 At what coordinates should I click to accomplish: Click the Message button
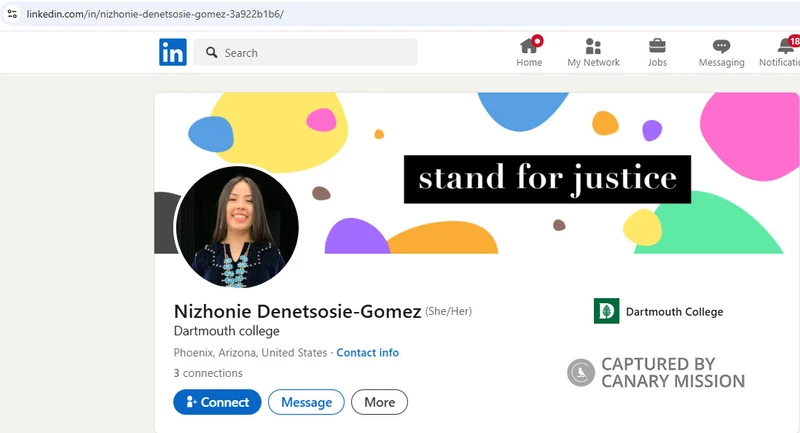(306, 402)
